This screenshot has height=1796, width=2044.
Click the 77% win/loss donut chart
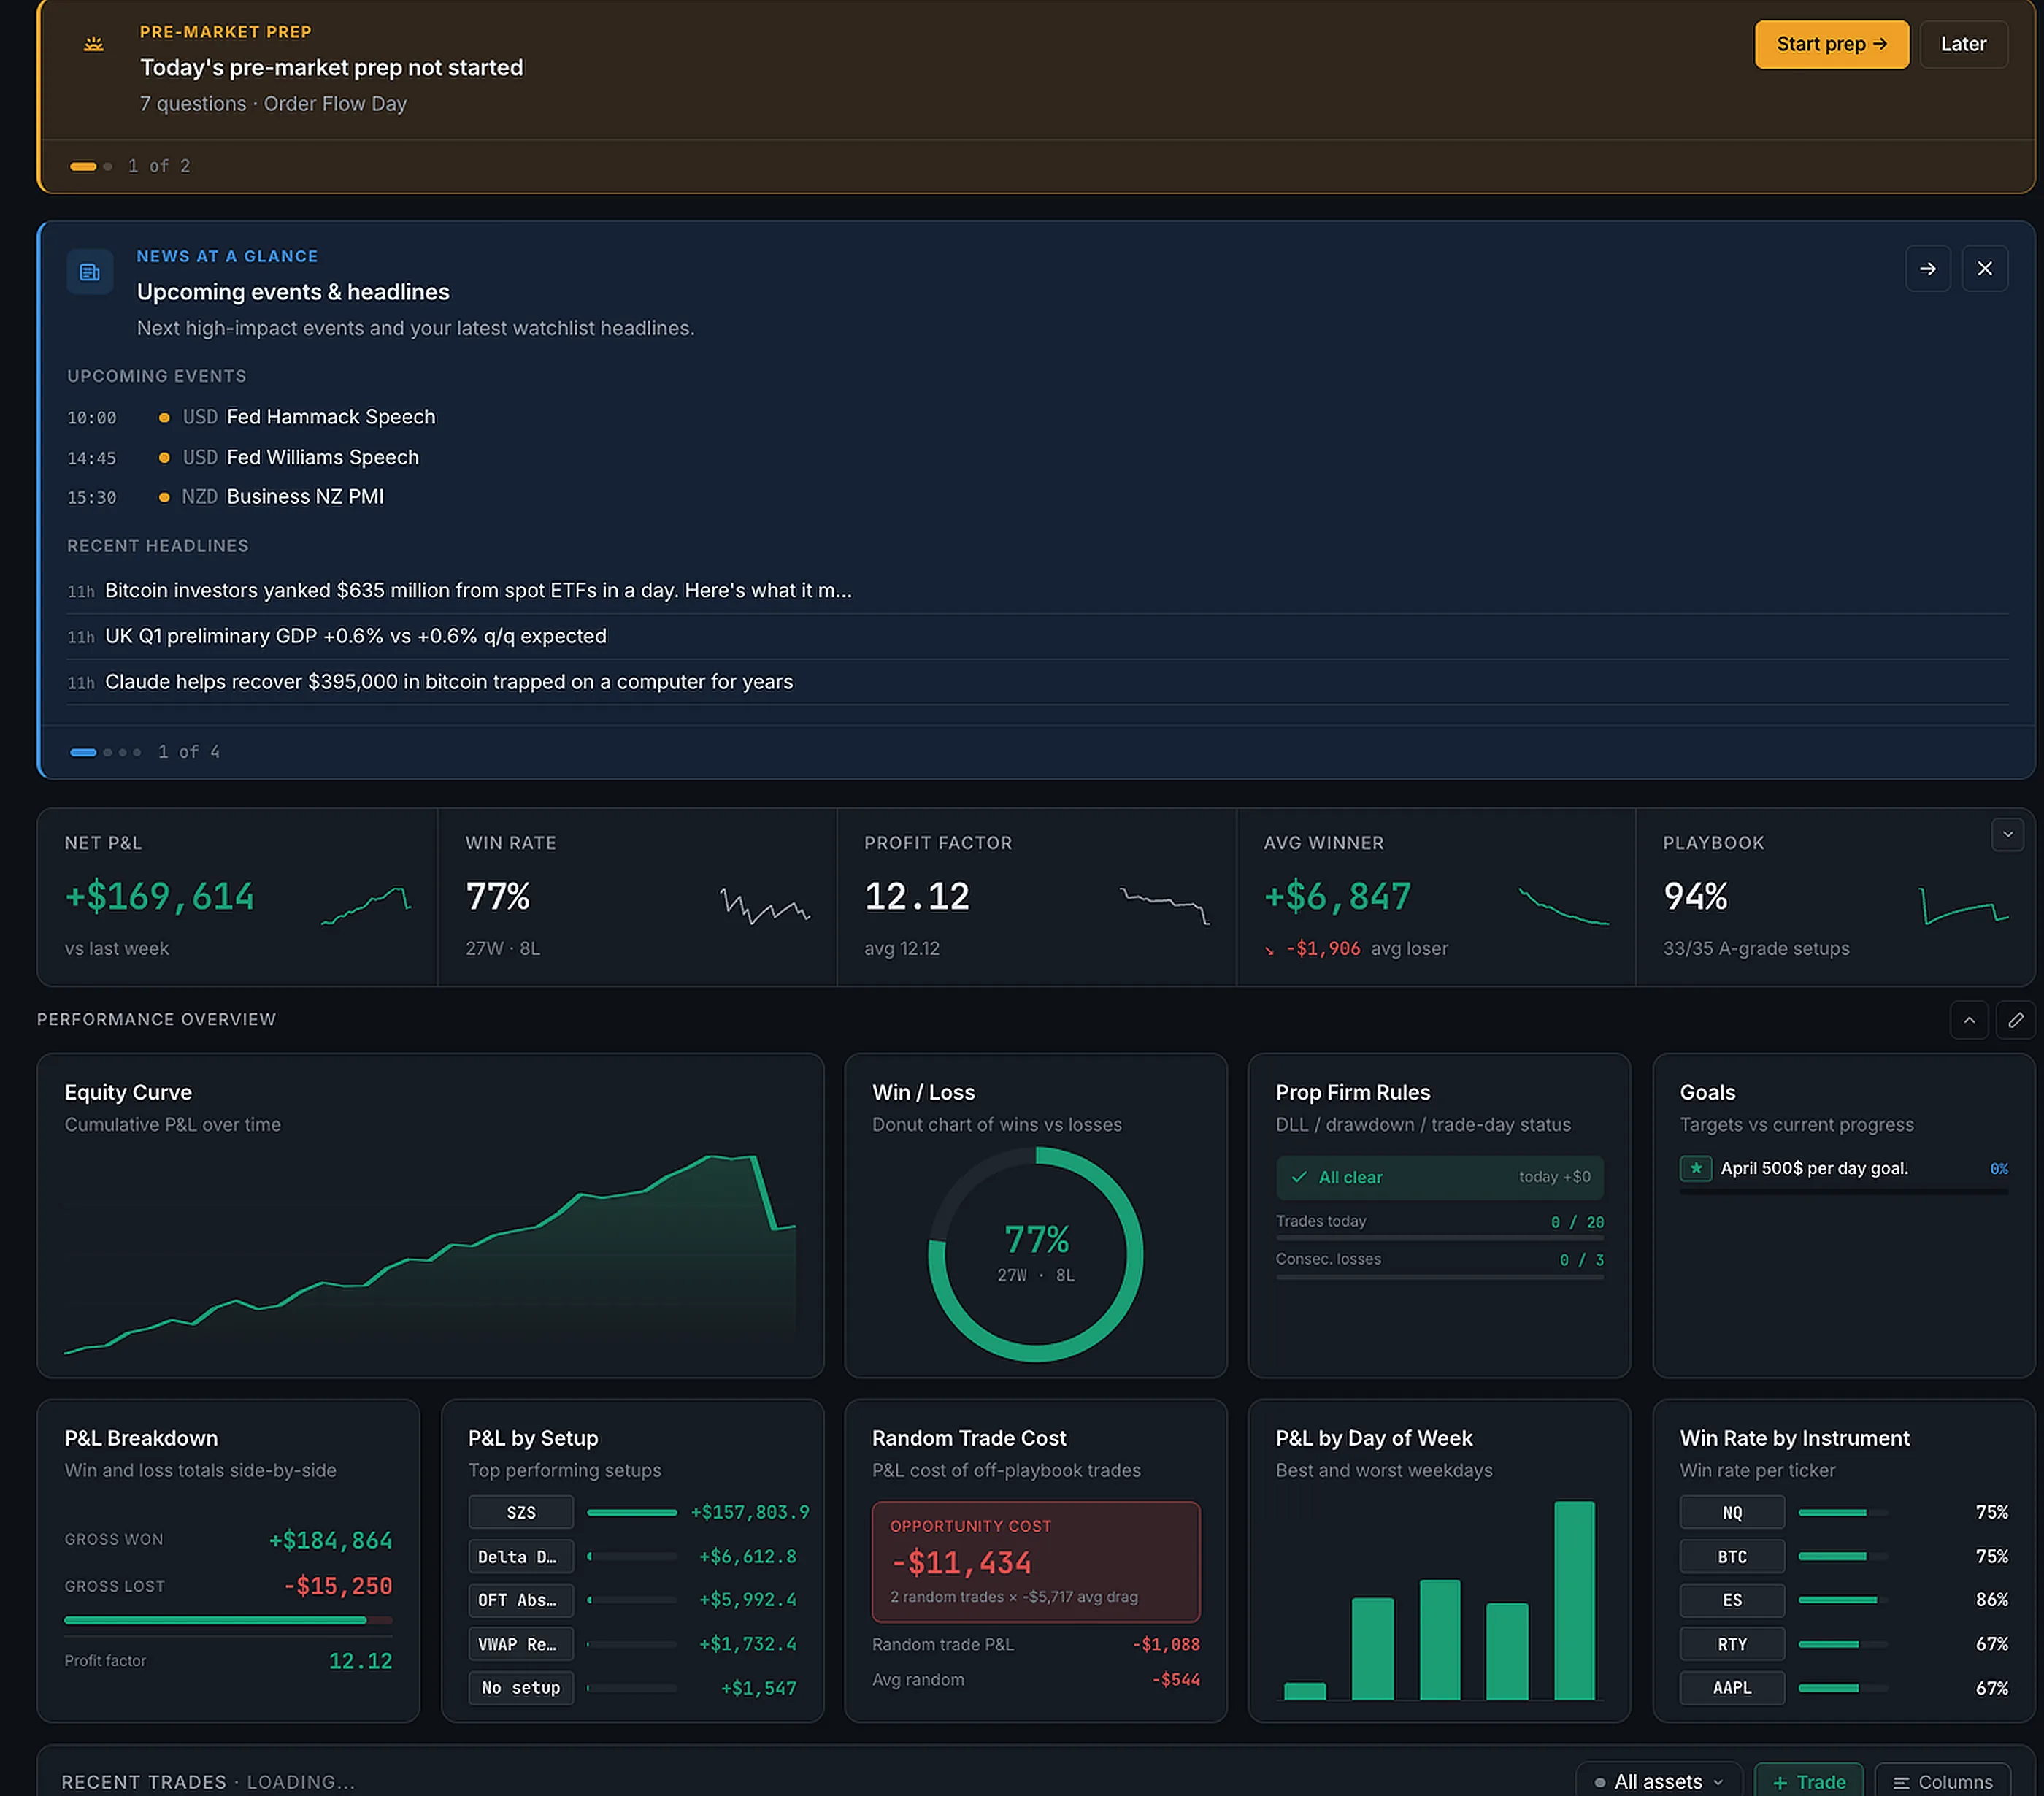click(1035, 1254)
